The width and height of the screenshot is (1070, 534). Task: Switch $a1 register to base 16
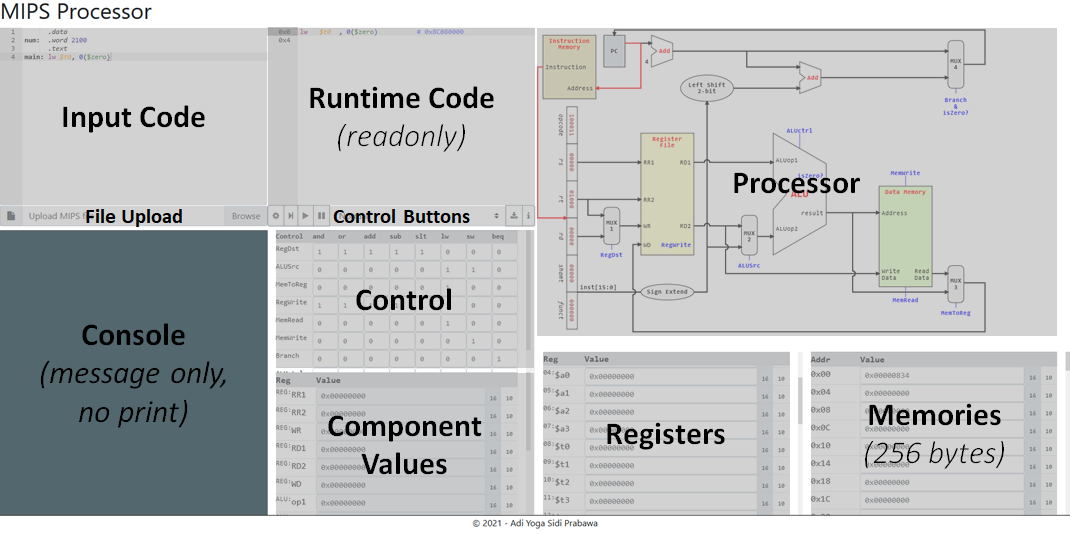(766, 394)
